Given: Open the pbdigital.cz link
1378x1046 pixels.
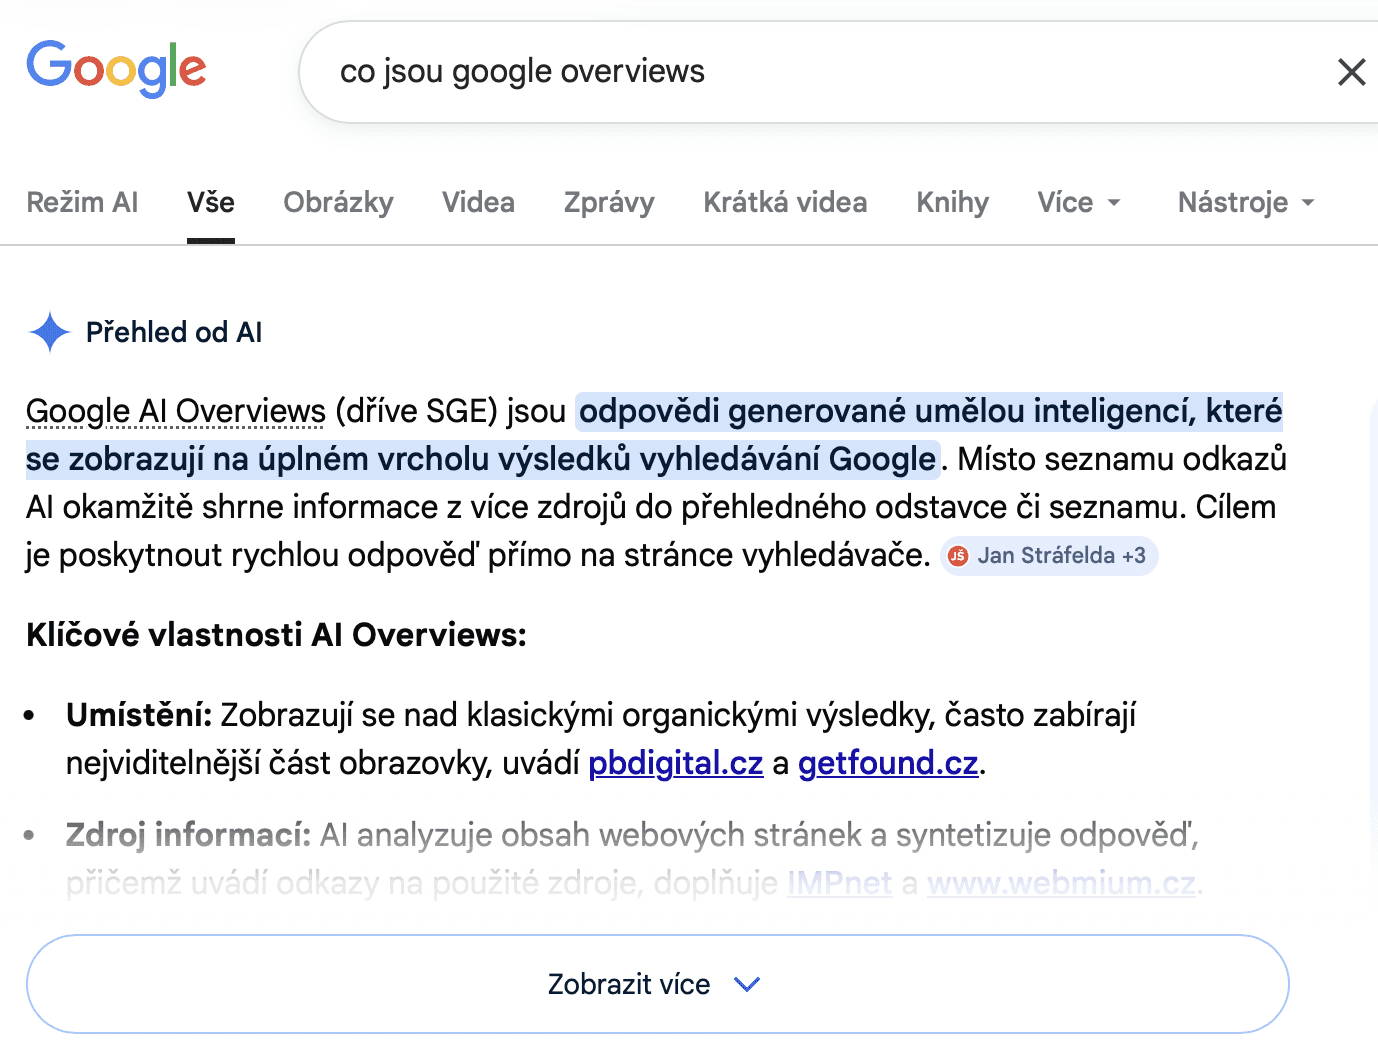Looking at the screenshot, I should pos(676,763).
